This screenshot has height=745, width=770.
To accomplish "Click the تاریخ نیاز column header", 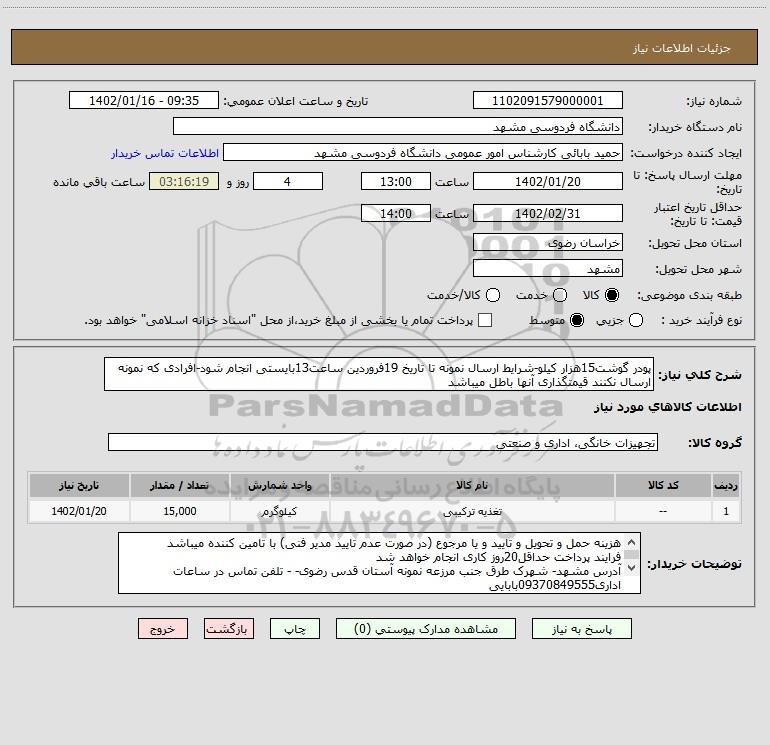I will pyautogui.click(x=79, y=485).
